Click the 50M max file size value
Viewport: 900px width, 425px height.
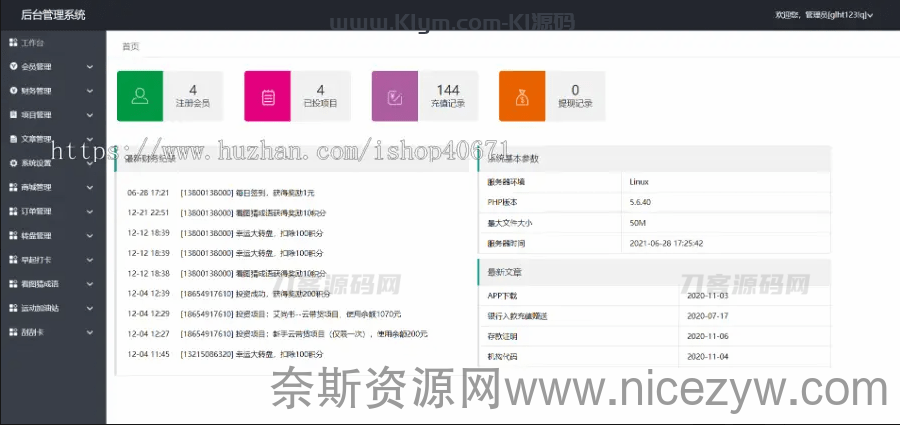pos(638,223)
